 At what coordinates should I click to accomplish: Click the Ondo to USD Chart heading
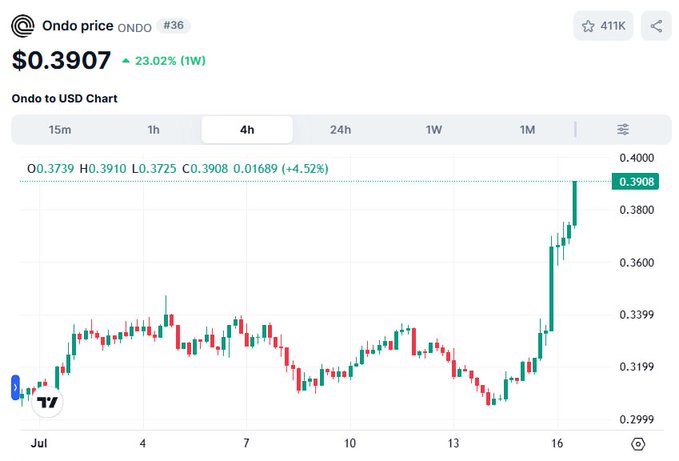pyautogui.click(x=65, y=98)
